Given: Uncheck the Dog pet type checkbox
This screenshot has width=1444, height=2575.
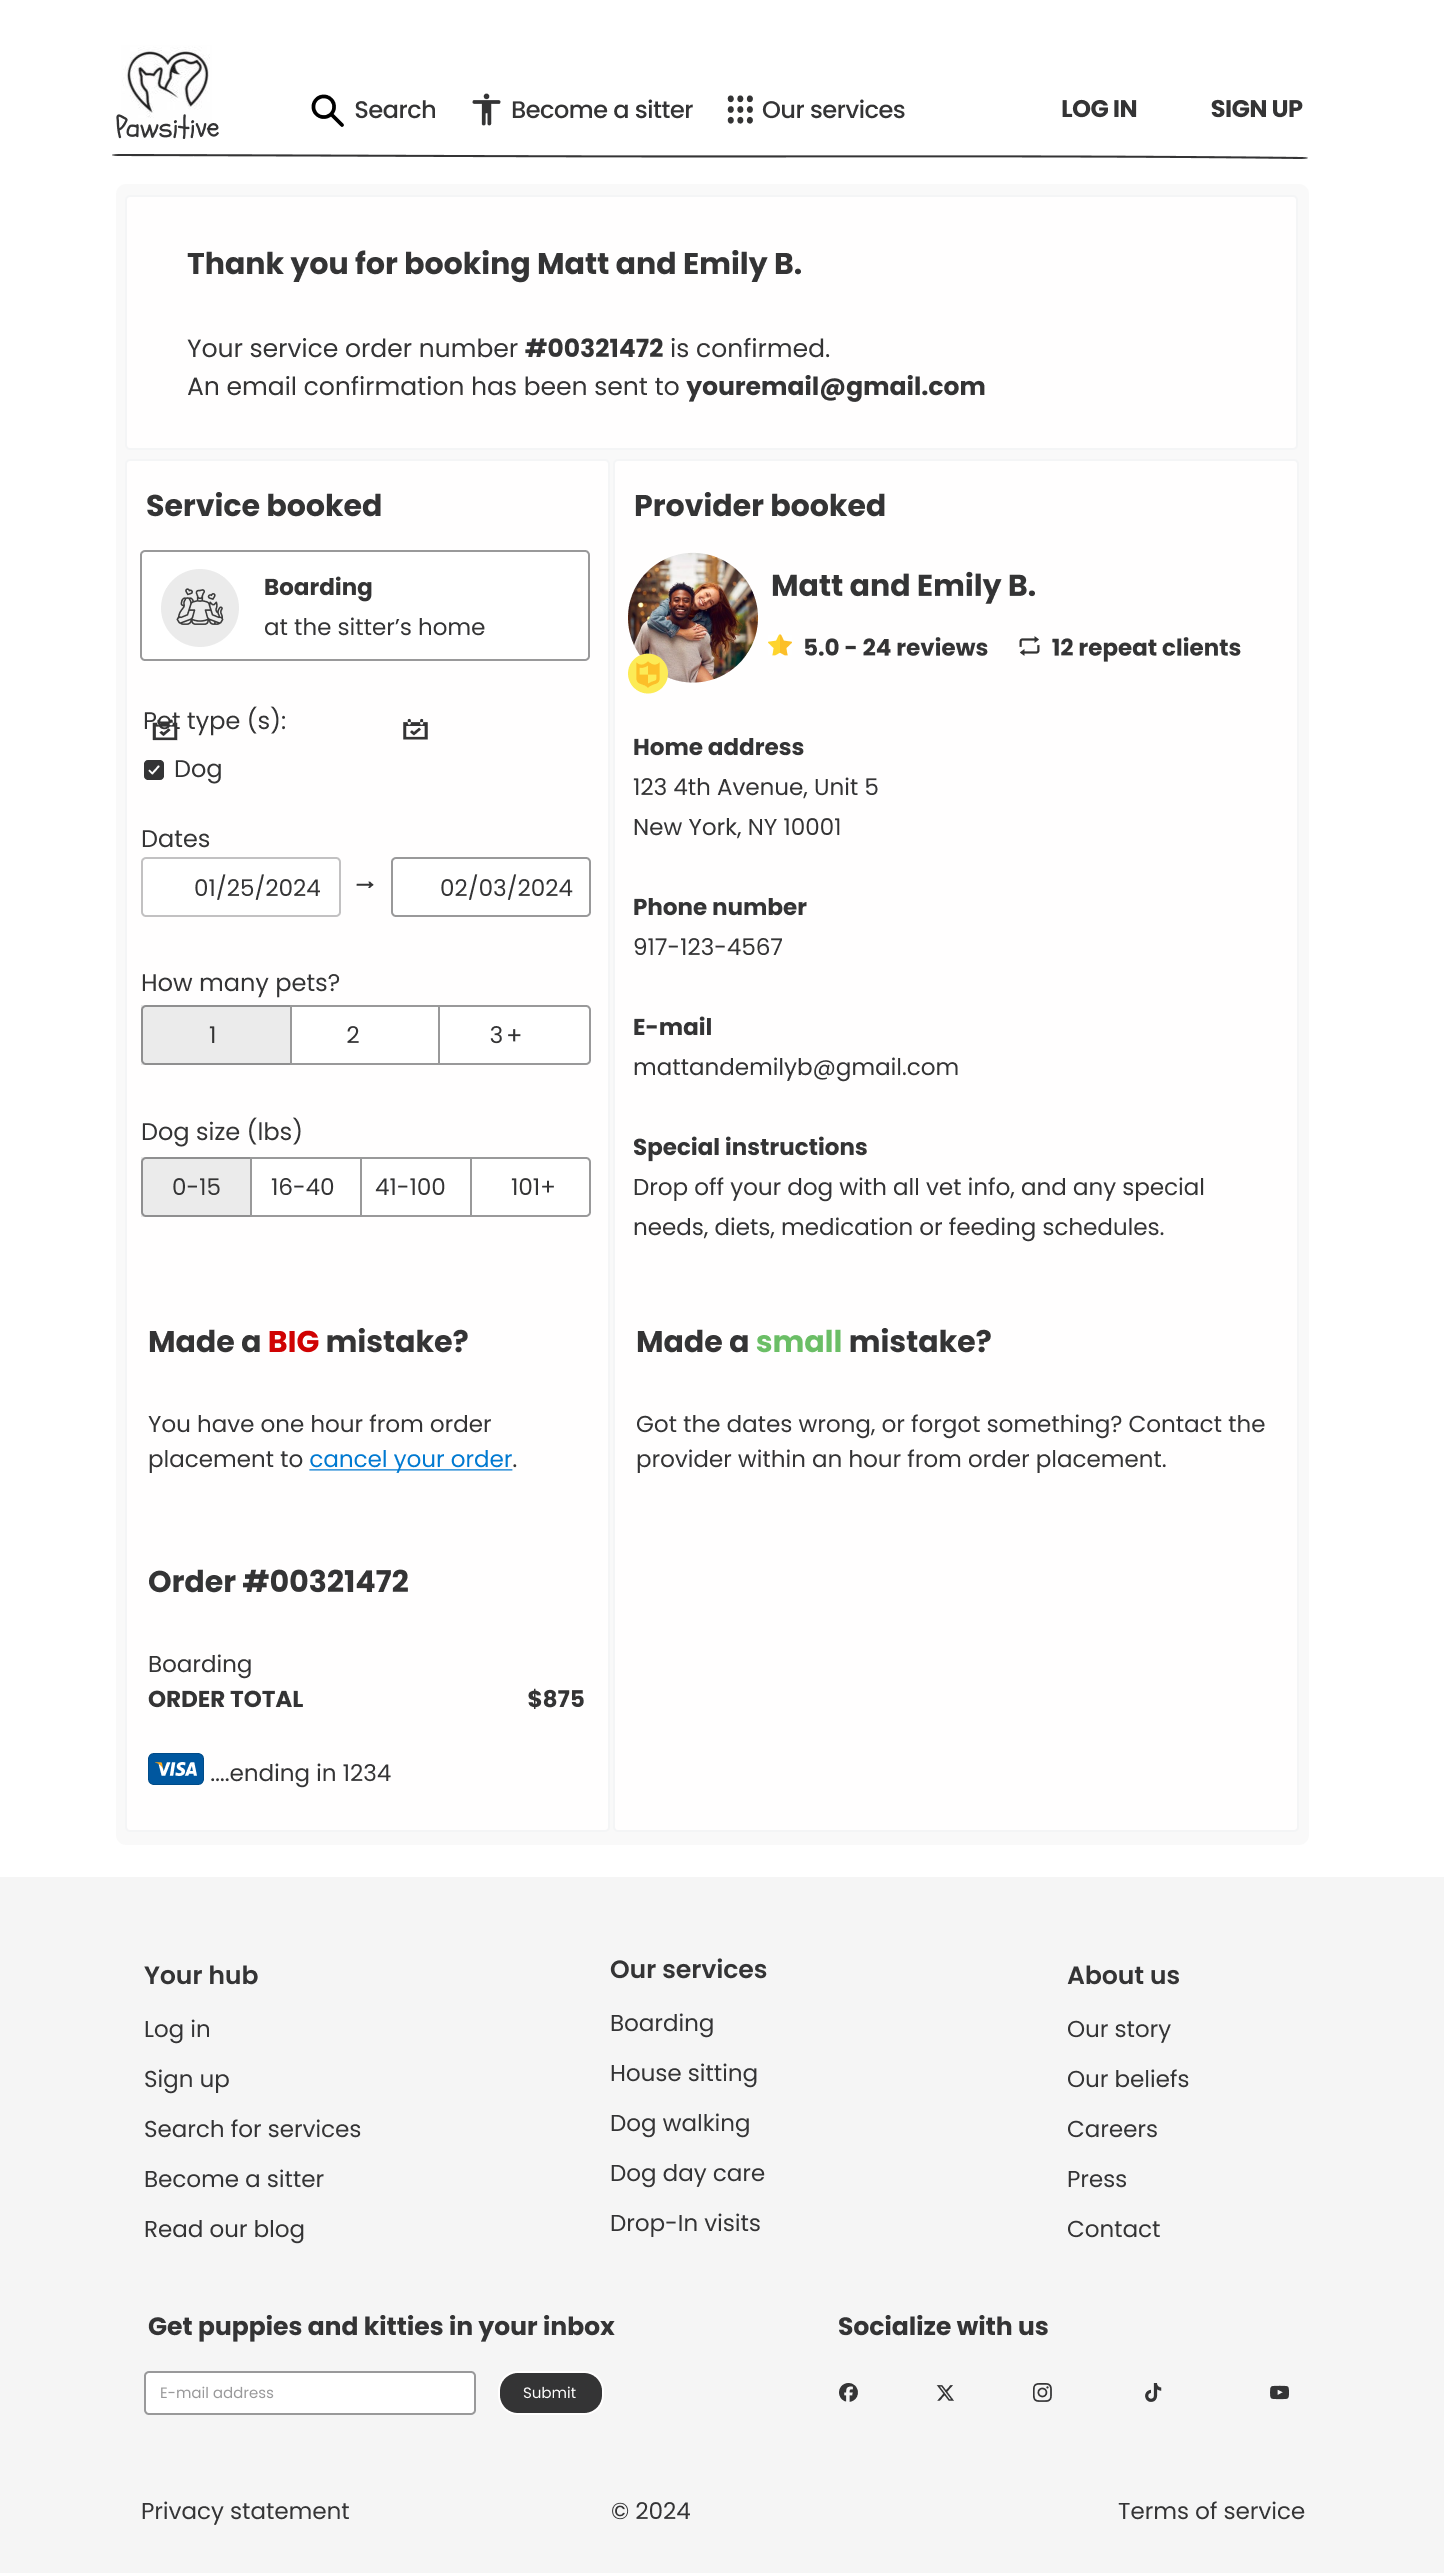Looking at the screenshot, I should pyautogui.click(x=154, y=769).
